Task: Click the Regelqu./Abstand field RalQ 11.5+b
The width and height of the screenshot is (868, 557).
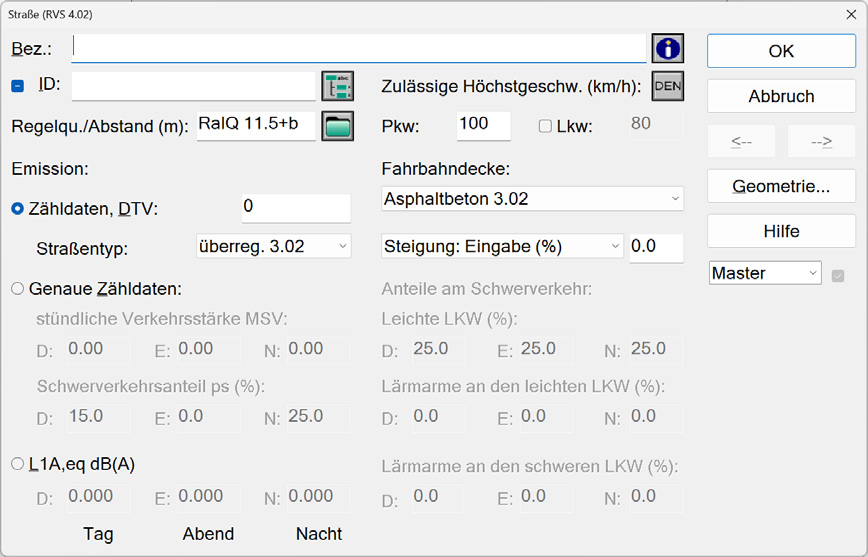Action: 256,126
